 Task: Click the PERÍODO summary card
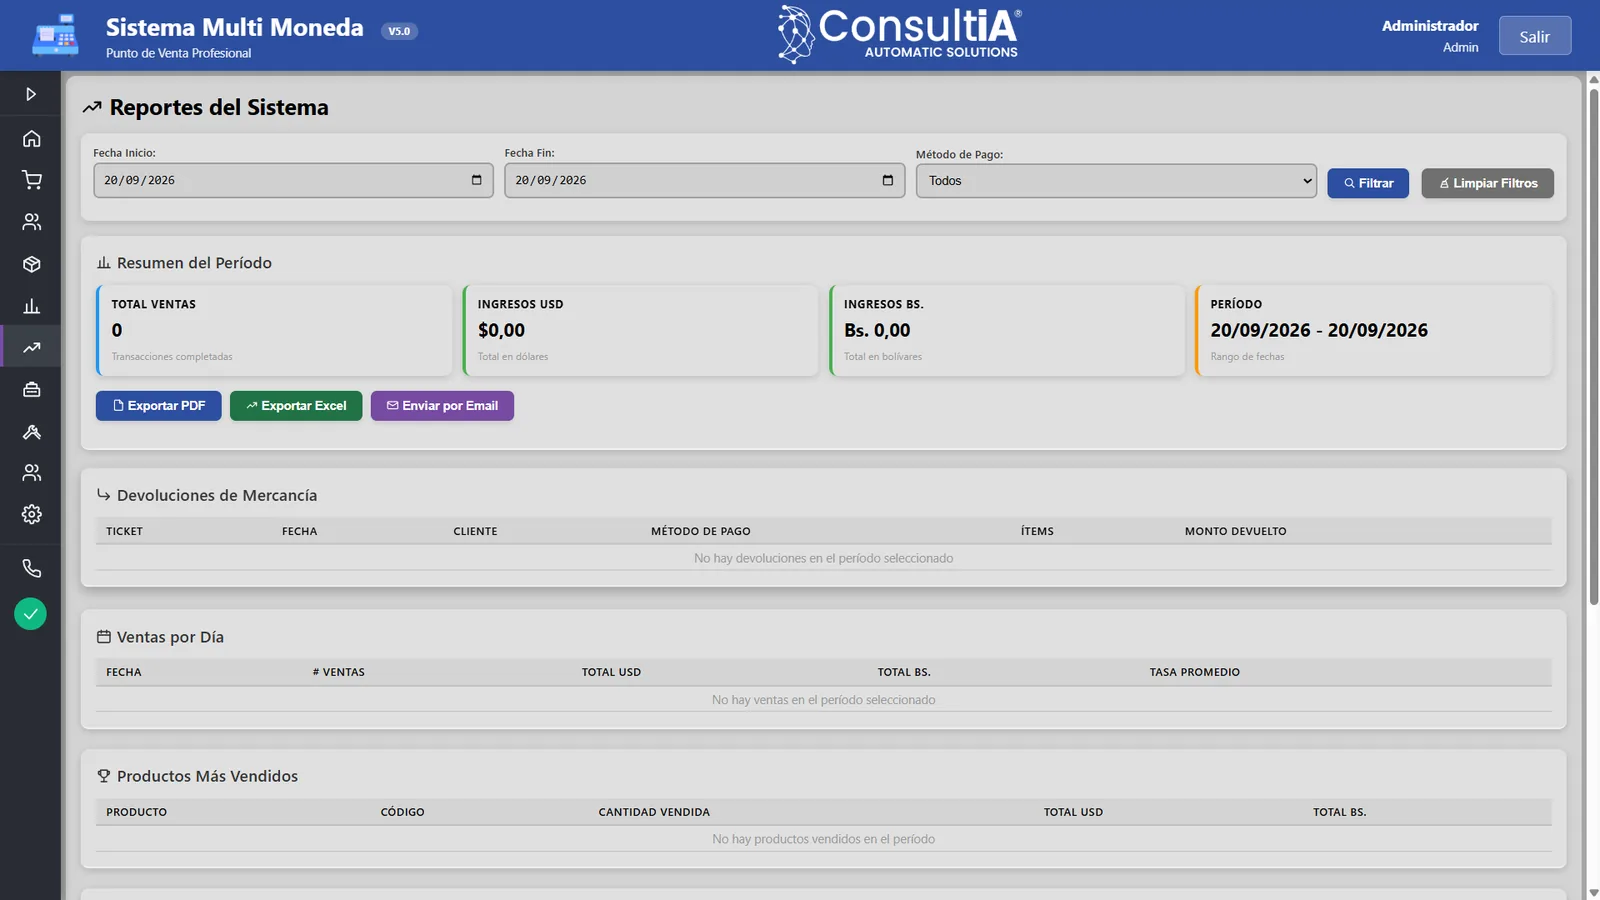coord(1373,331)
